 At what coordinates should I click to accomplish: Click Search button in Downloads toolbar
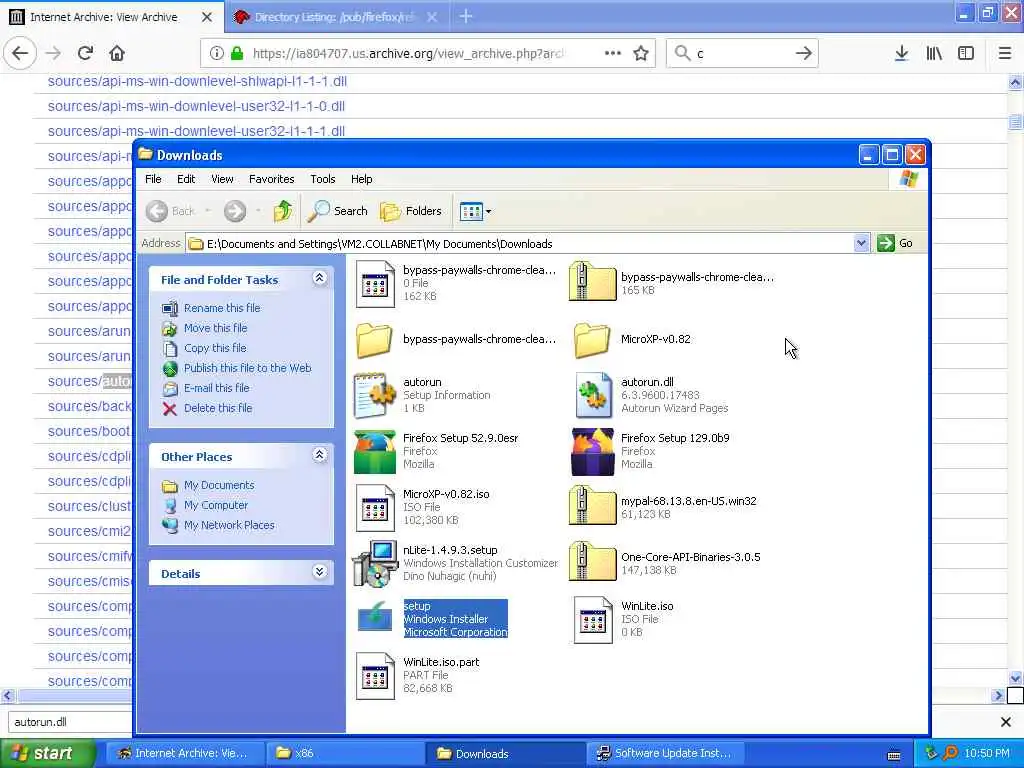[x=338, y=211]
